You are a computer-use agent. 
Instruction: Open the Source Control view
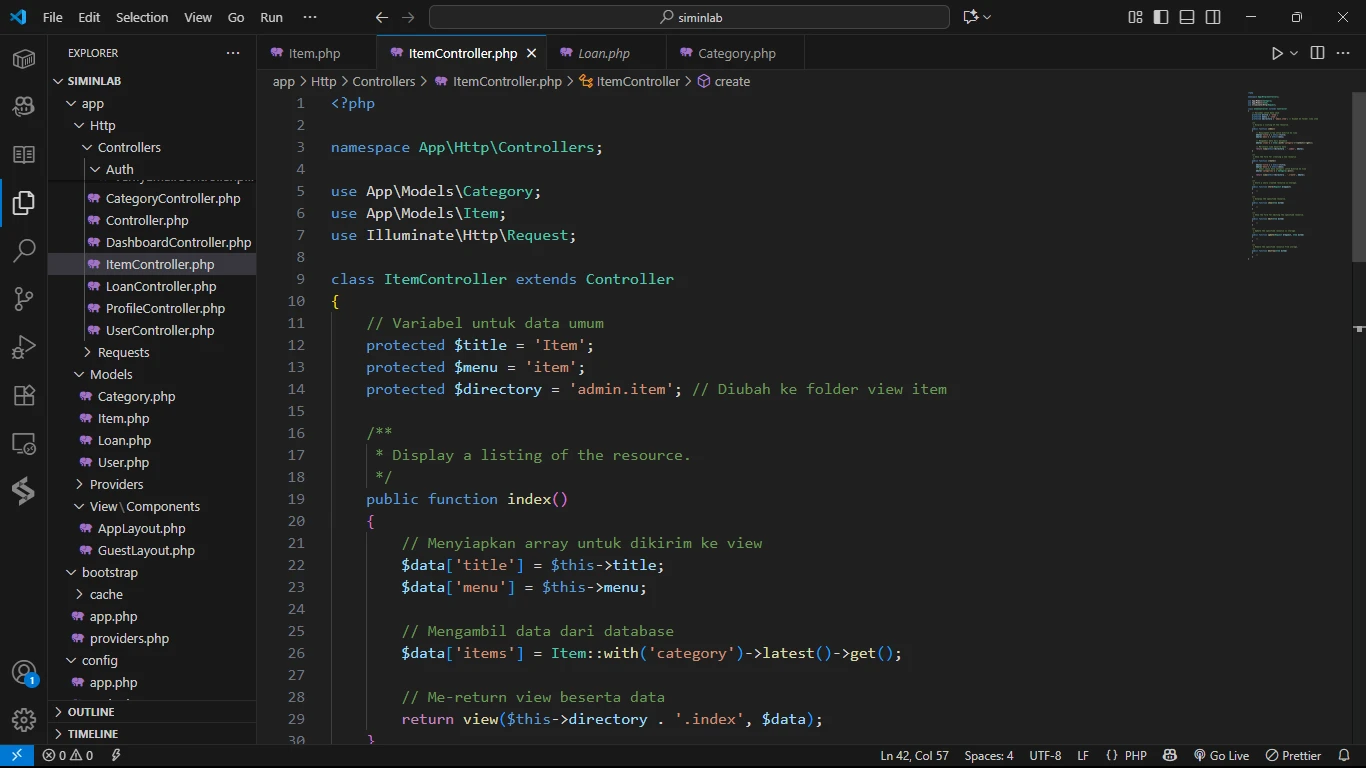point(24,299)
